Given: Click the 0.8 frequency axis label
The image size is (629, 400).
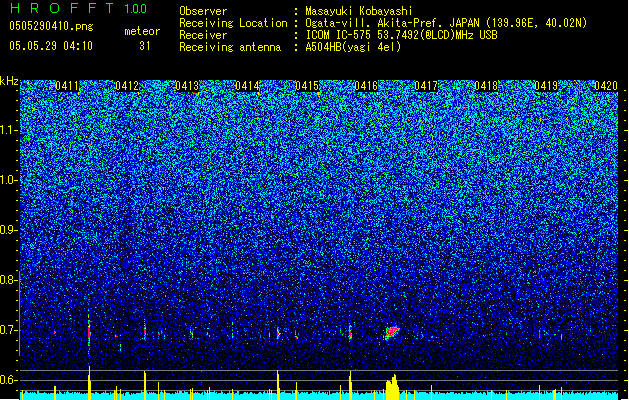Looking at the screenshot, I should click(8, 280).
